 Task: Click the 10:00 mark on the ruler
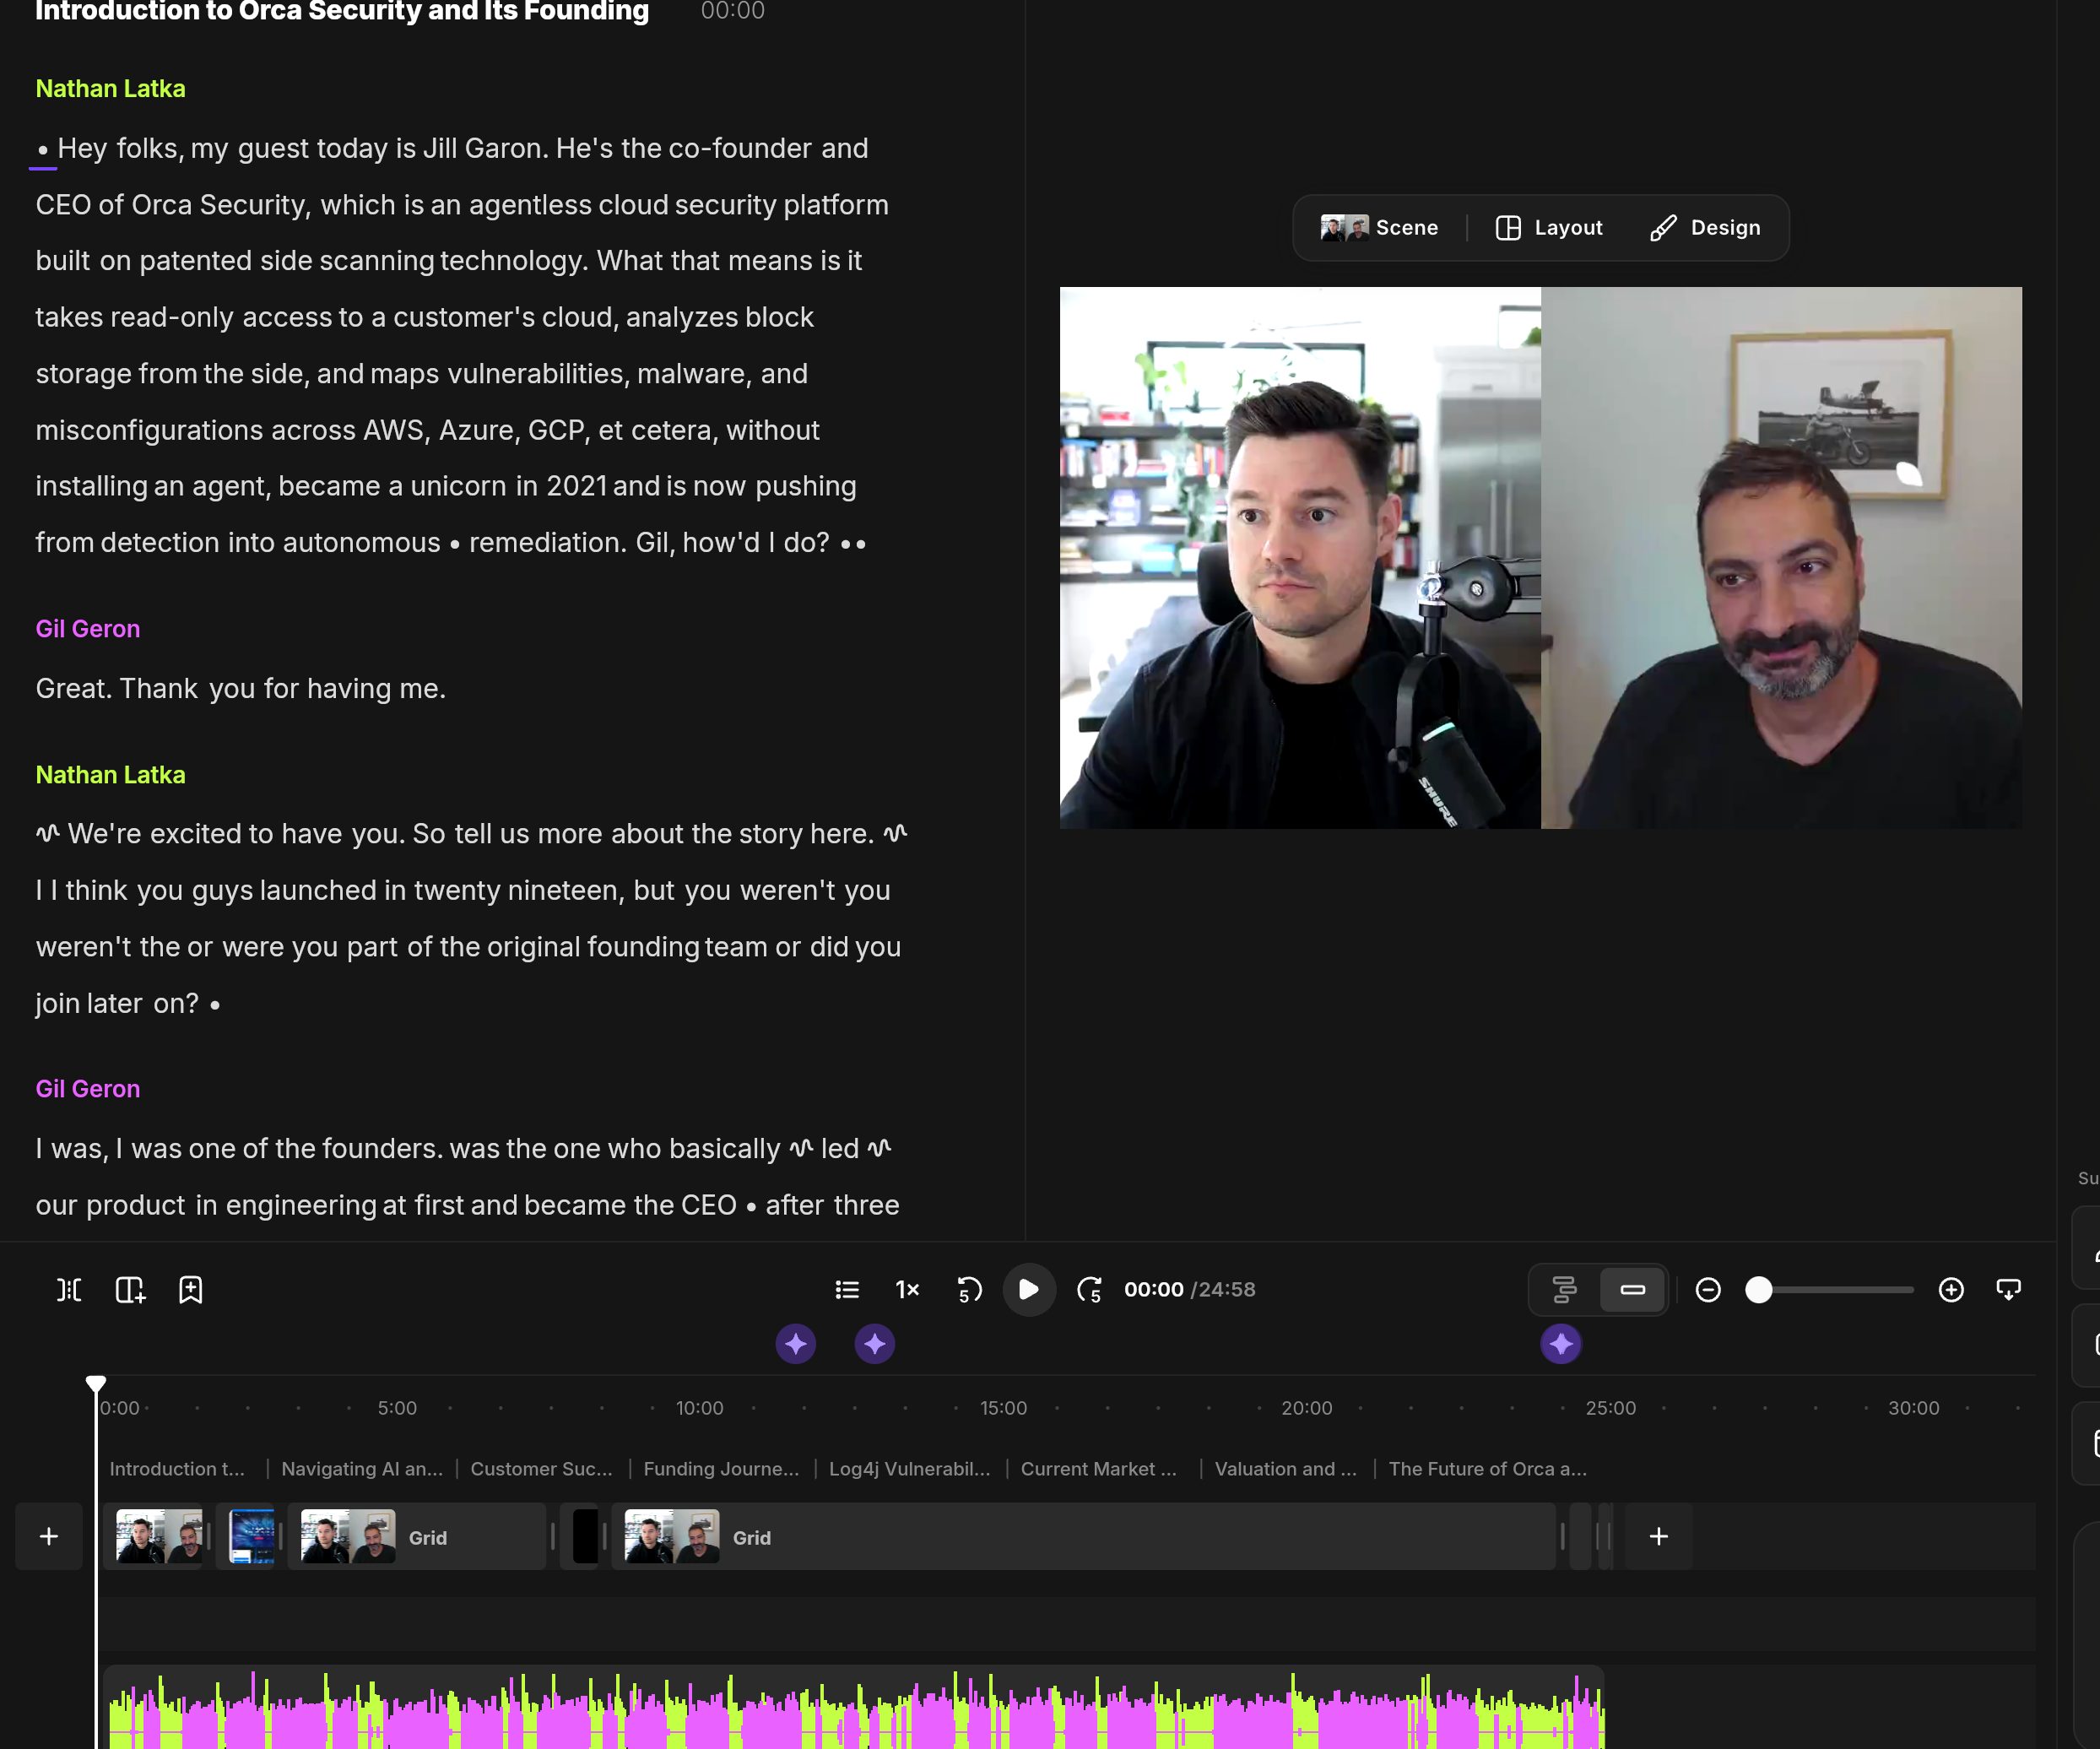point(699,1408)
